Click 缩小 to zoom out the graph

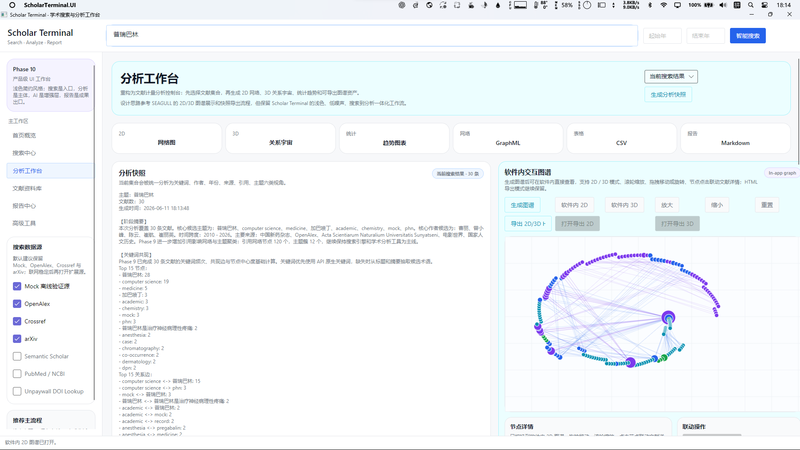click(x=717, y=205)
